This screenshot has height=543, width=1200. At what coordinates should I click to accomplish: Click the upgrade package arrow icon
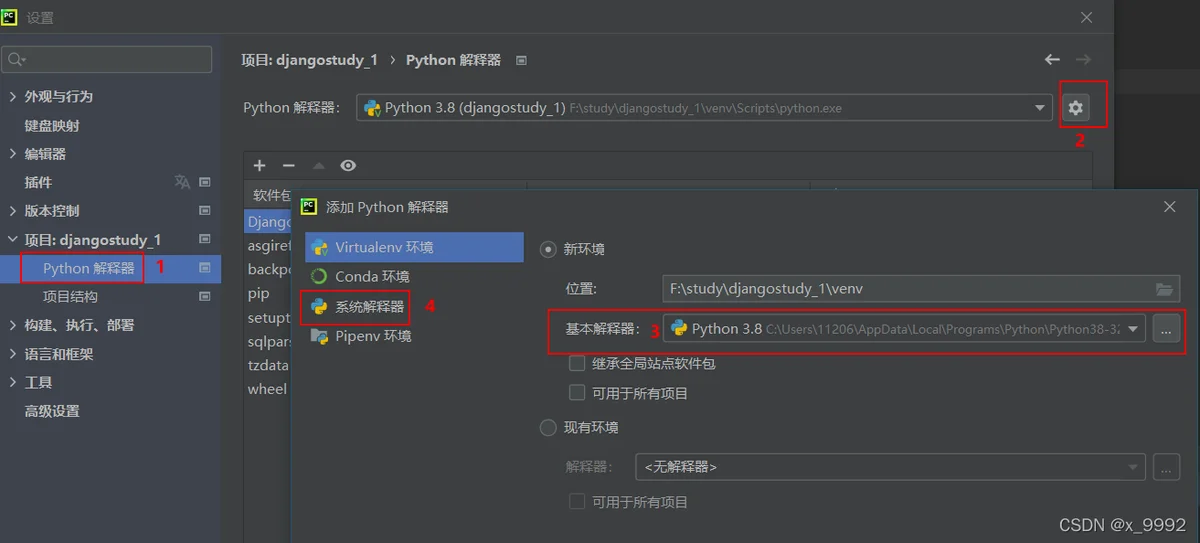tap(319, 166)
